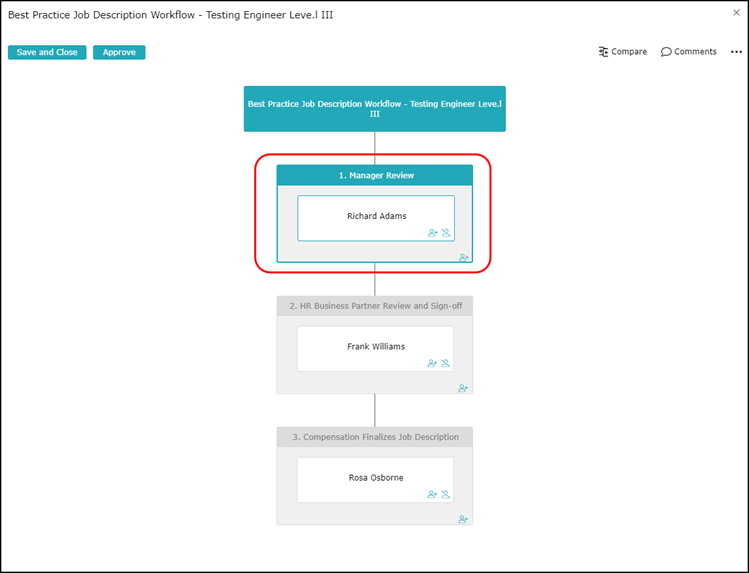Add a participant to Manager Review step

point(464,258)
